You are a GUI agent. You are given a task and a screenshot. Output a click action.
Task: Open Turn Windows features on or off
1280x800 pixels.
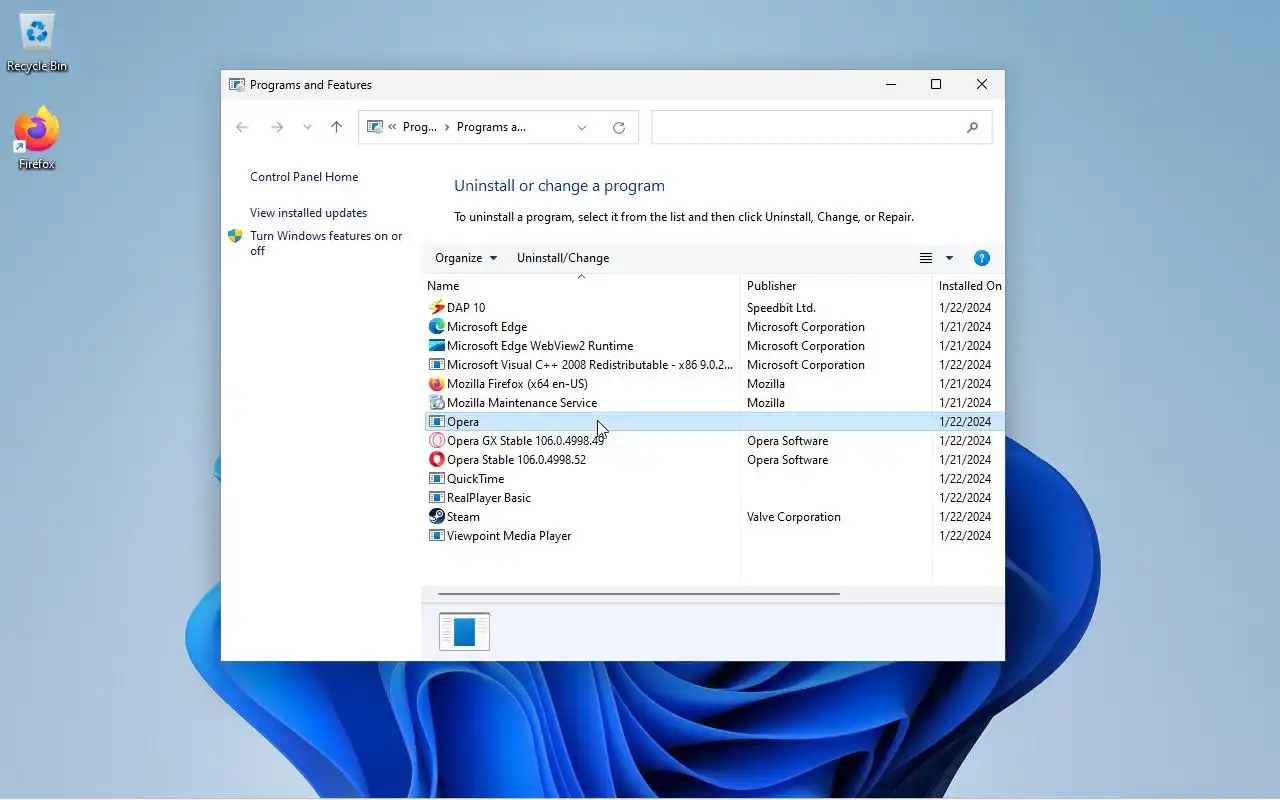326,243
